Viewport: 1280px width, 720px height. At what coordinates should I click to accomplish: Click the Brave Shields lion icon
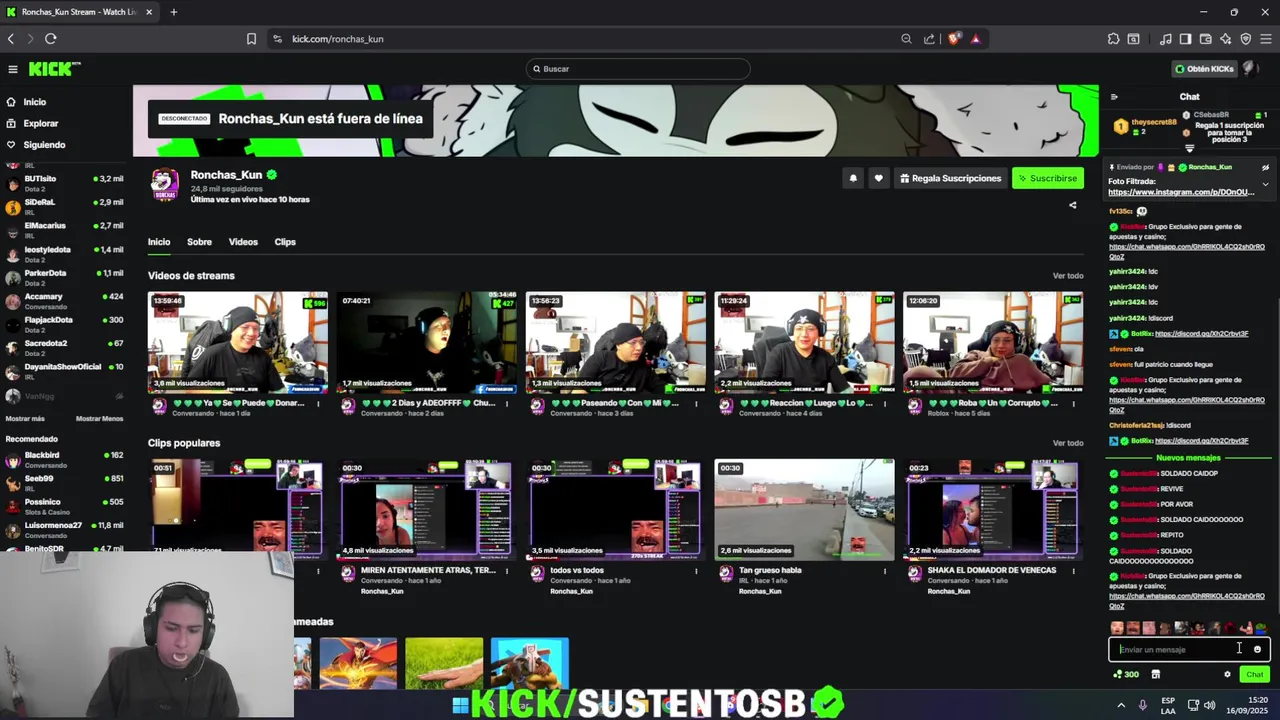pyautogui.click(x=954, y=39)
